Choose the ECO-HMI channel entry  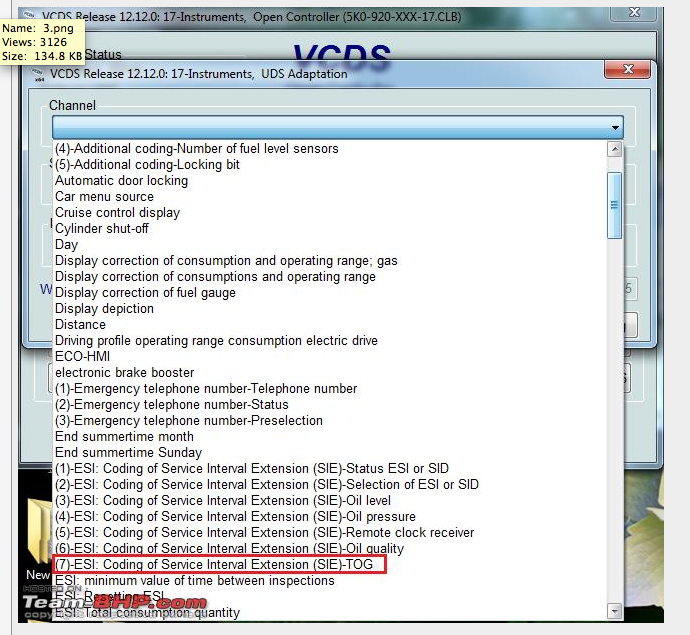pyautogui.click(x=82, y=357)
